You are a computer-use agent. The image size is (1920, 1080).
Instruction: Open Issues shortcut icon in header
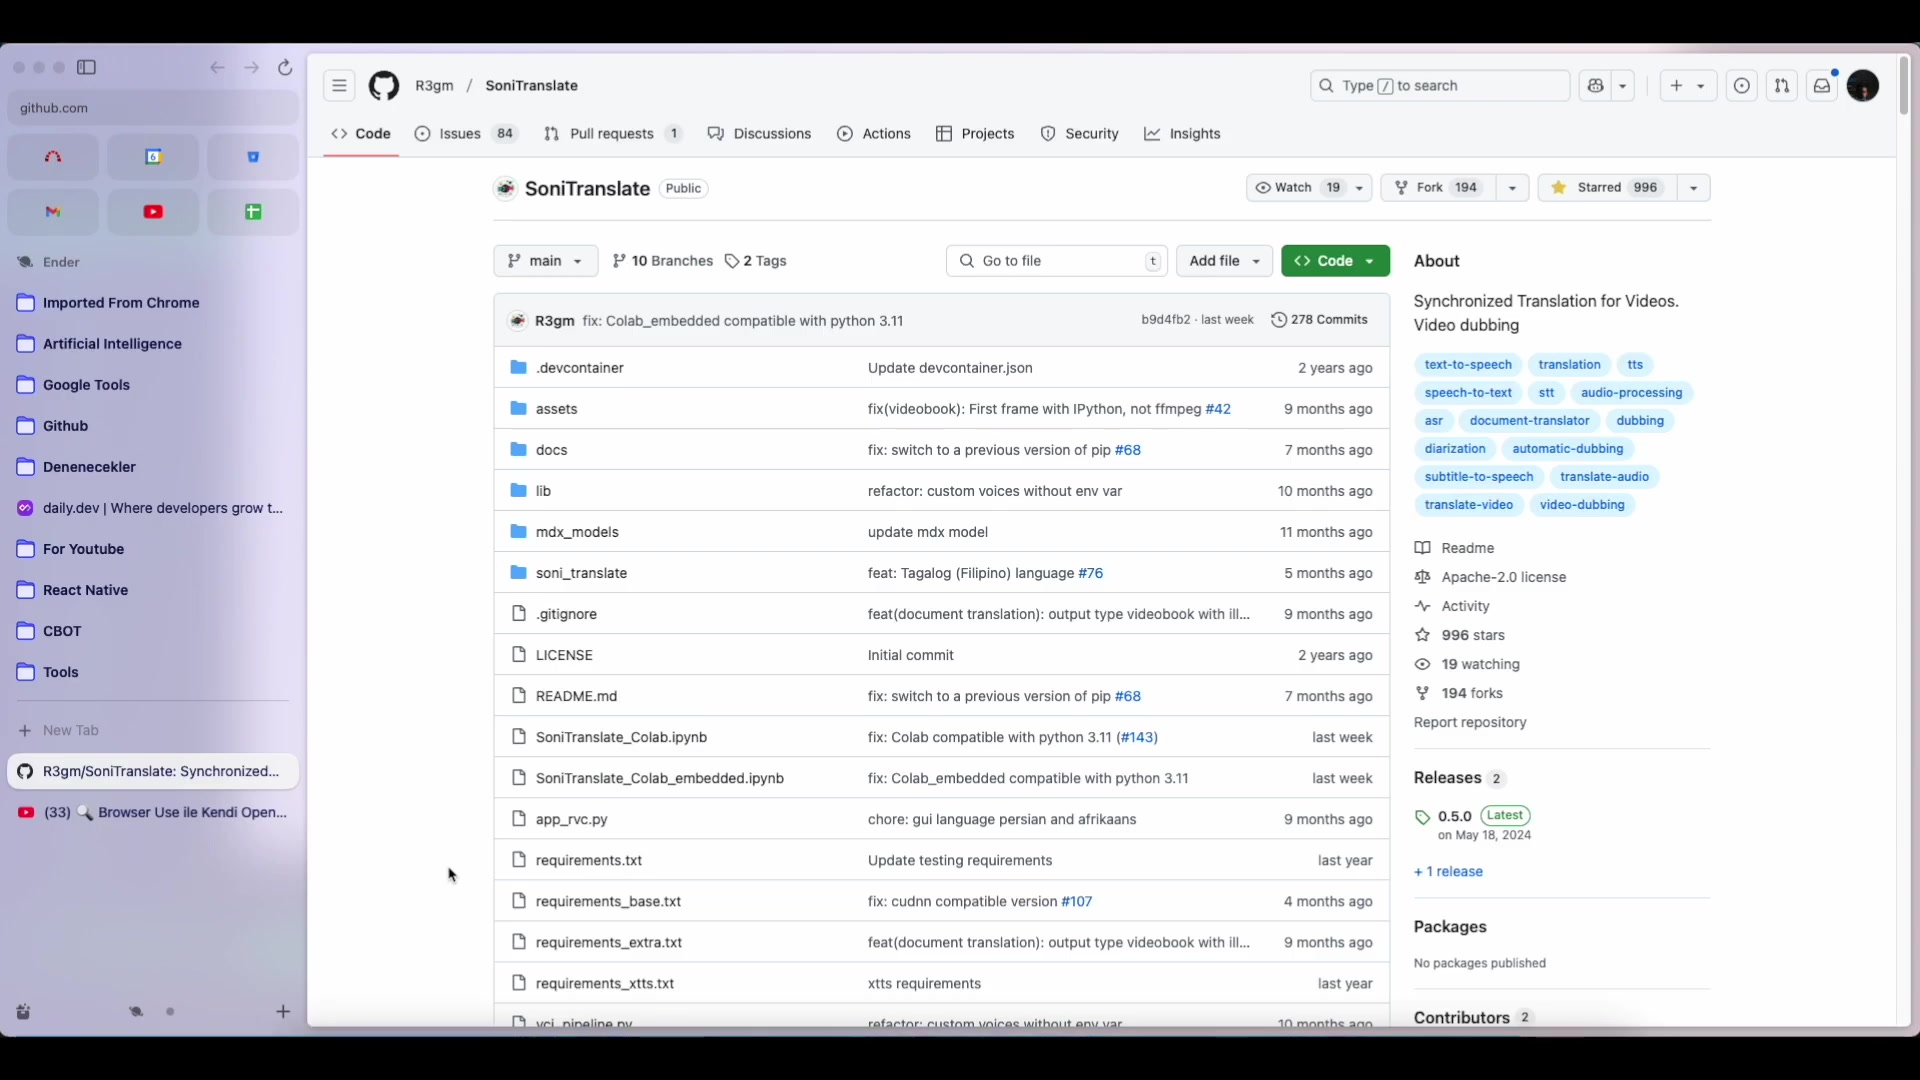point(1742,86)
